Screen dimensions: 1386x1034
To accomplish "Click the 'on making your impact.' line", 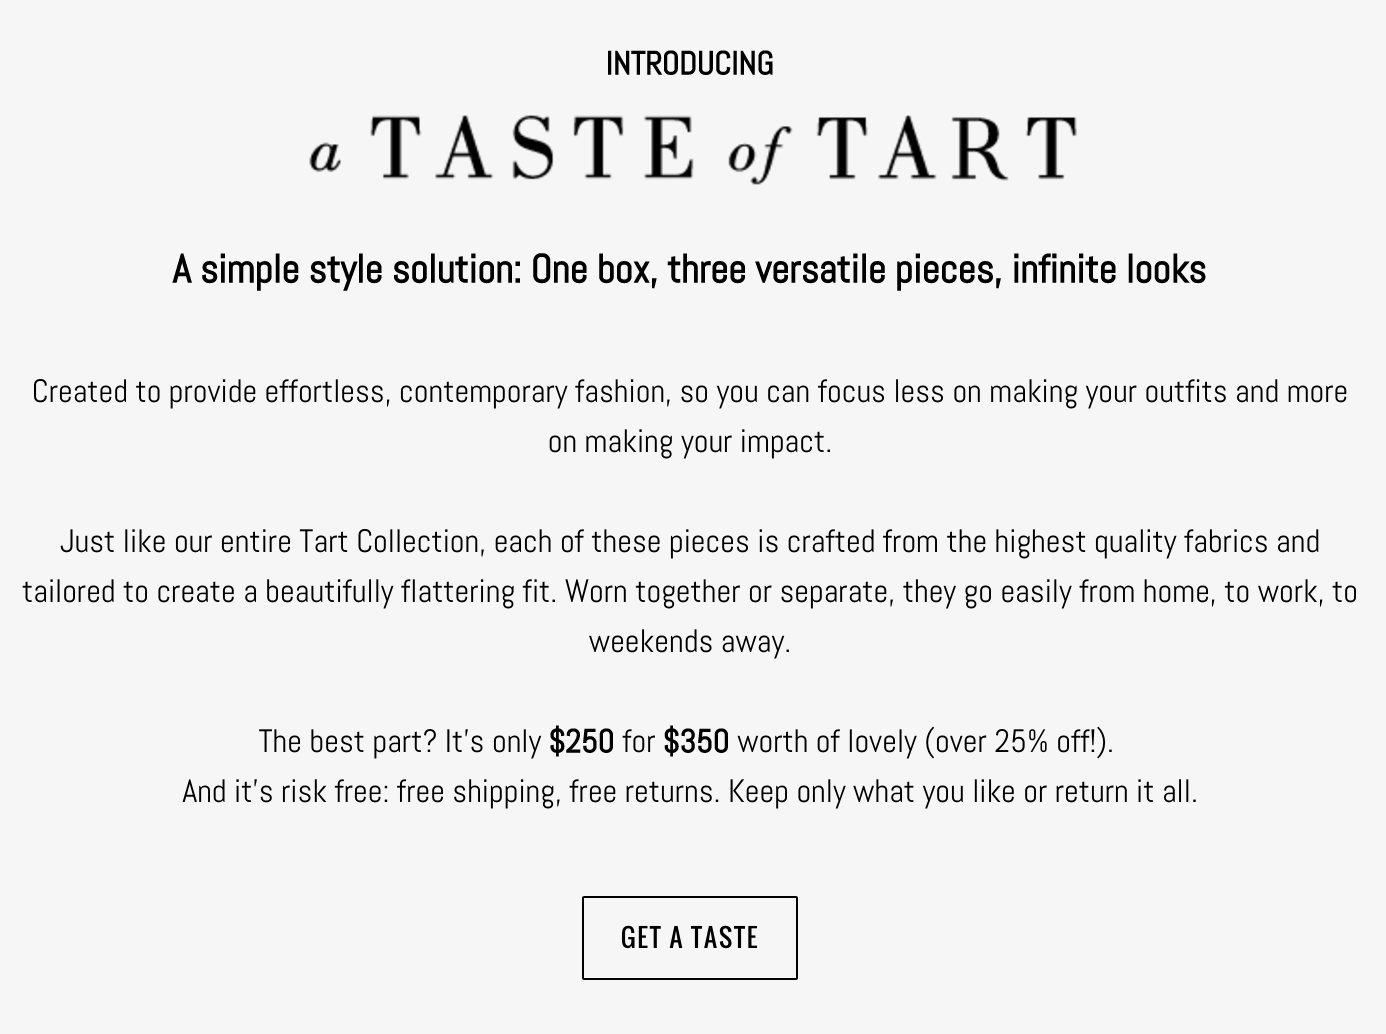I will [x=690, y=441].
